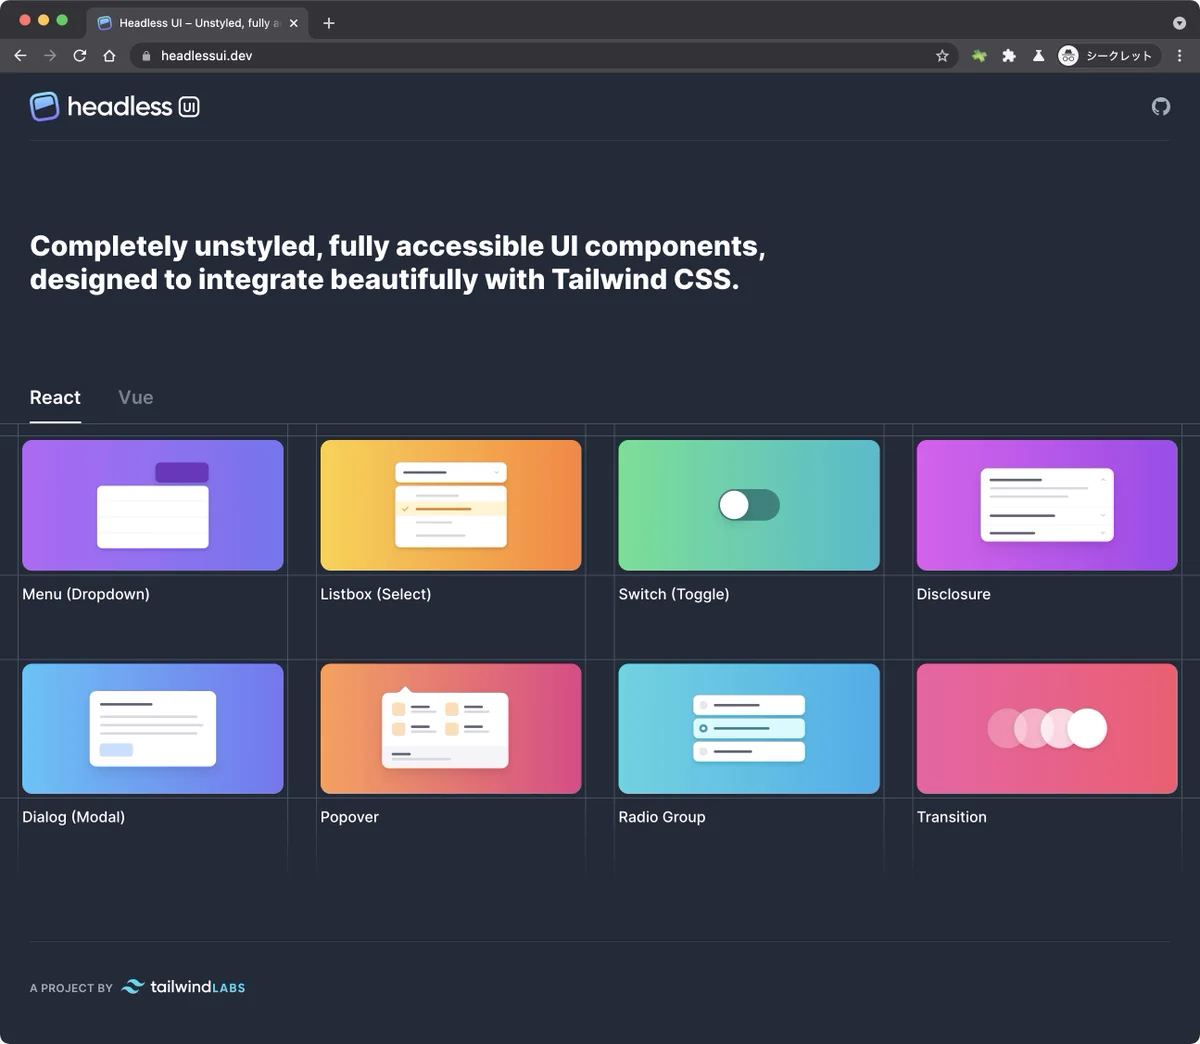Close the Headless UI browser tab
1200x1044 pixels.
294,23
